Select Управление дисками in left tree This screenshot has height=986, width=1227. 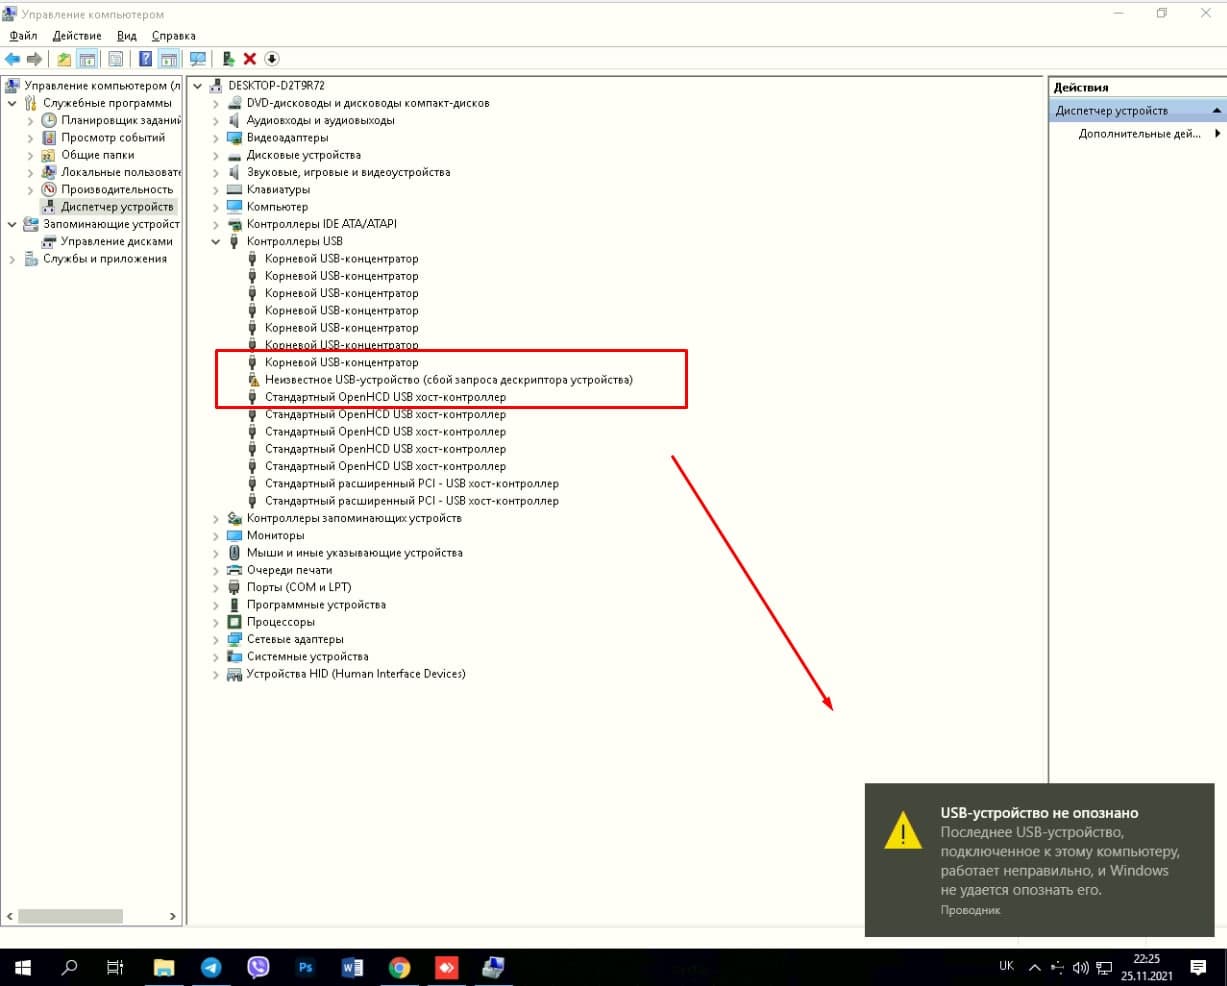[x=116, y=242]
